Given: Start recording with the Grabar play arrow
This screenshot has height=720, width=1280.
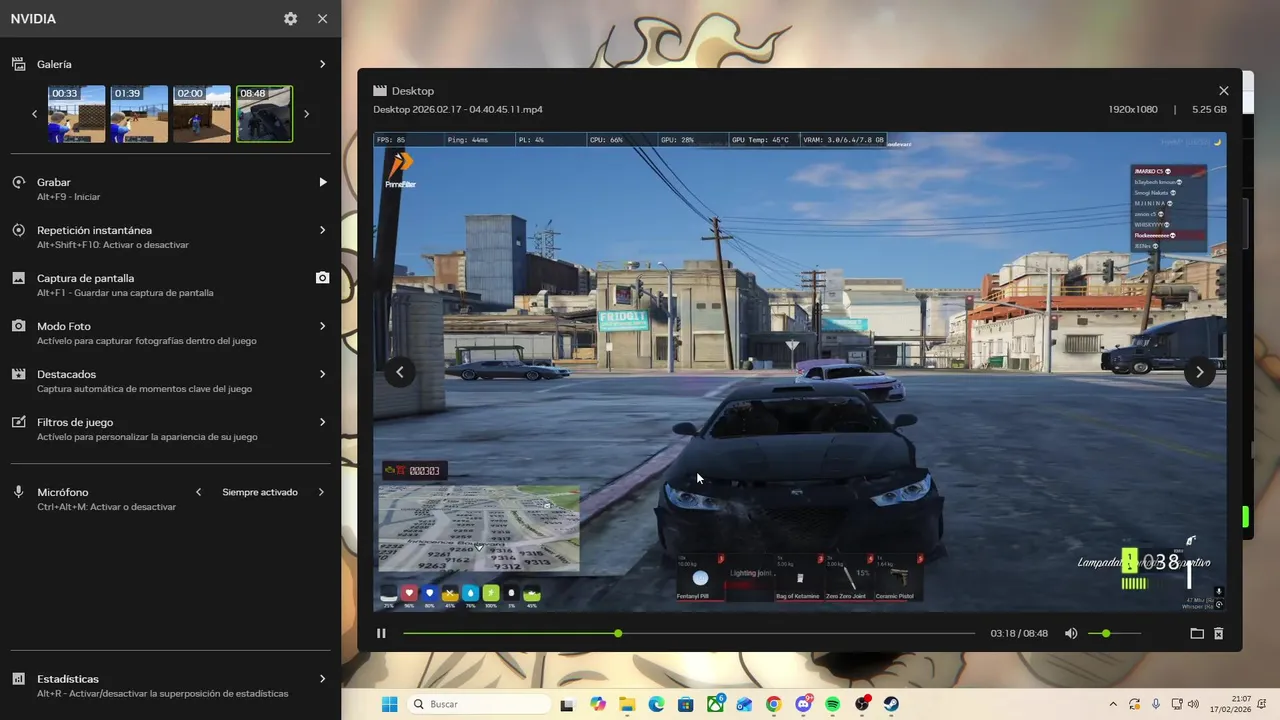Looking at the screenshot, I should coord(322,182).
